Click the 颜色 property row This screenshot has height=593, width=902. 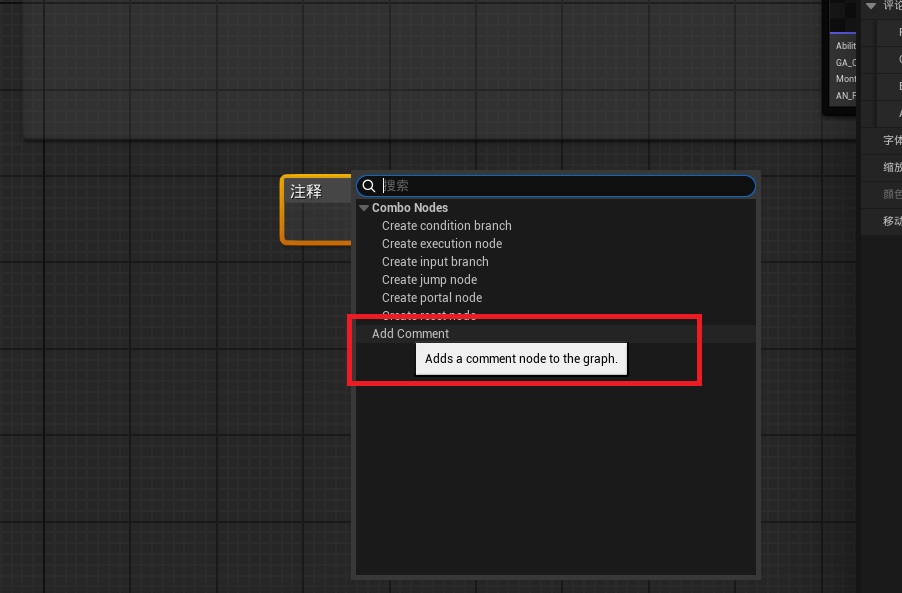(x=891, y=194)
